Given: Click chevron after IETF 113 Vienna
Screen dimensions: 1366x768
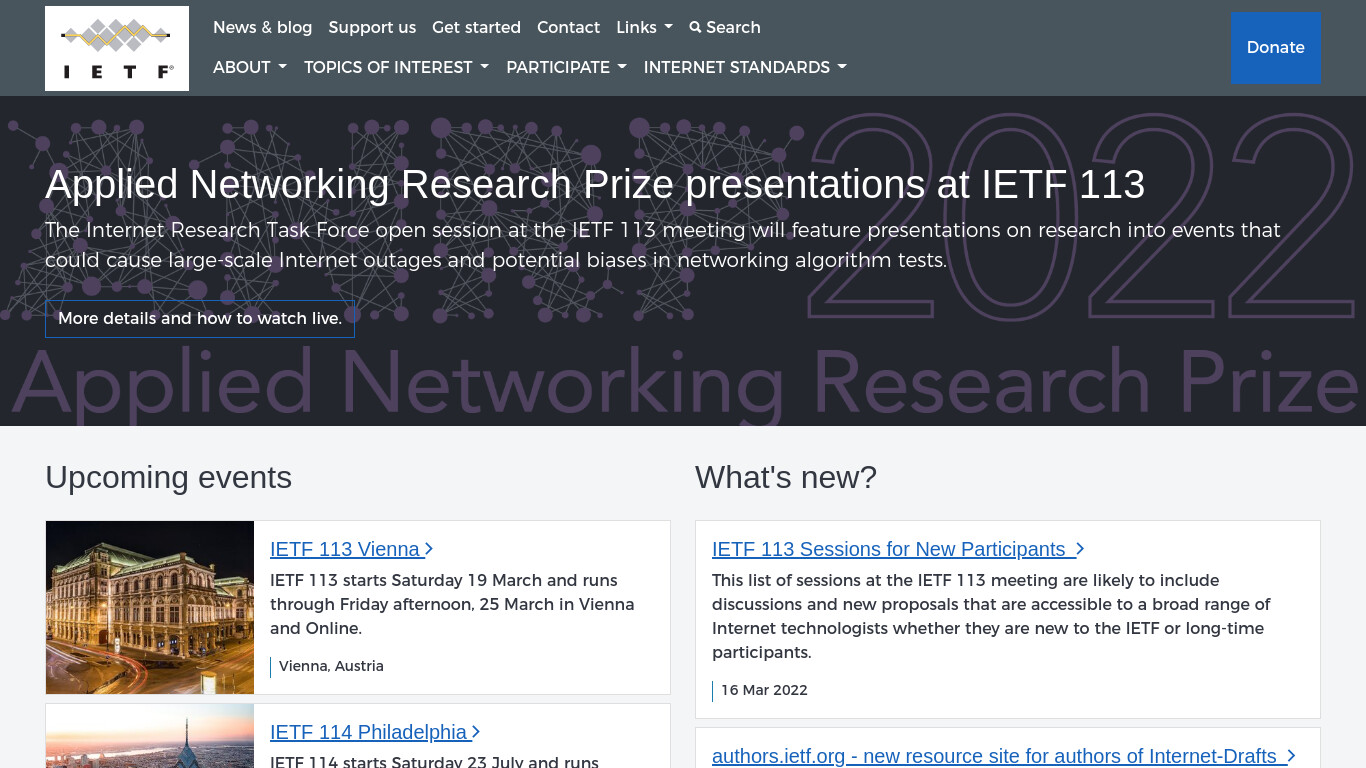Looking at the screenshot, I should click(x=429, y=549).
